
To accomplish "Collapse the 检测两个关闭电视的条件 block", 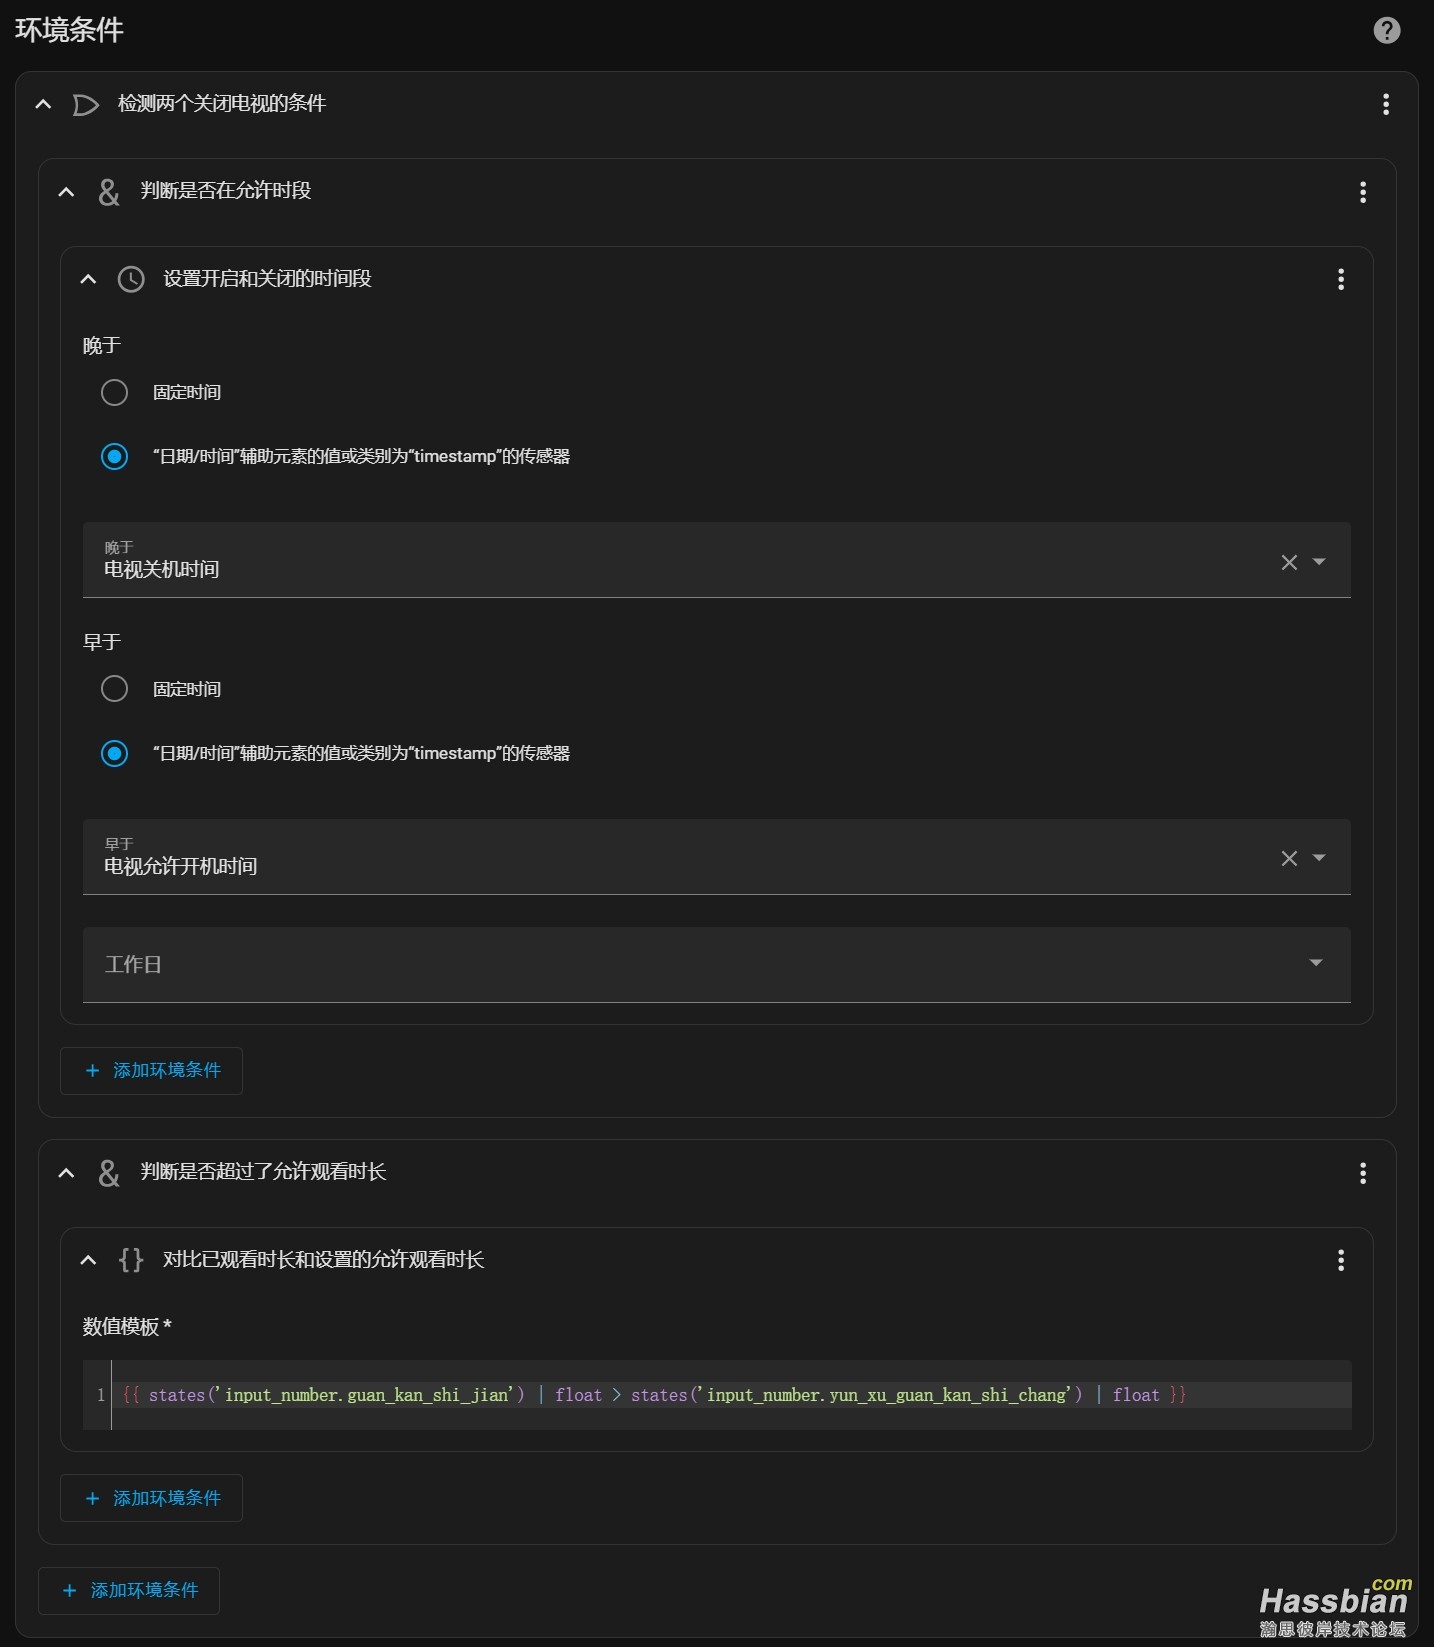I will (43, 104).
